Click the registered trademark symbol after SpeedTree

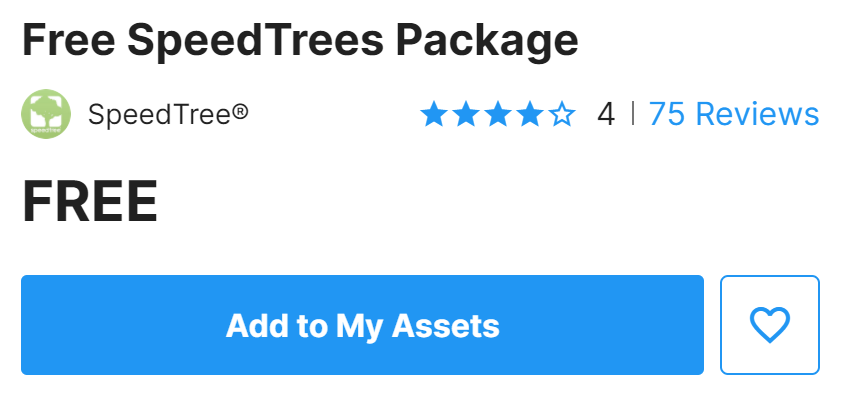[240, 112]
